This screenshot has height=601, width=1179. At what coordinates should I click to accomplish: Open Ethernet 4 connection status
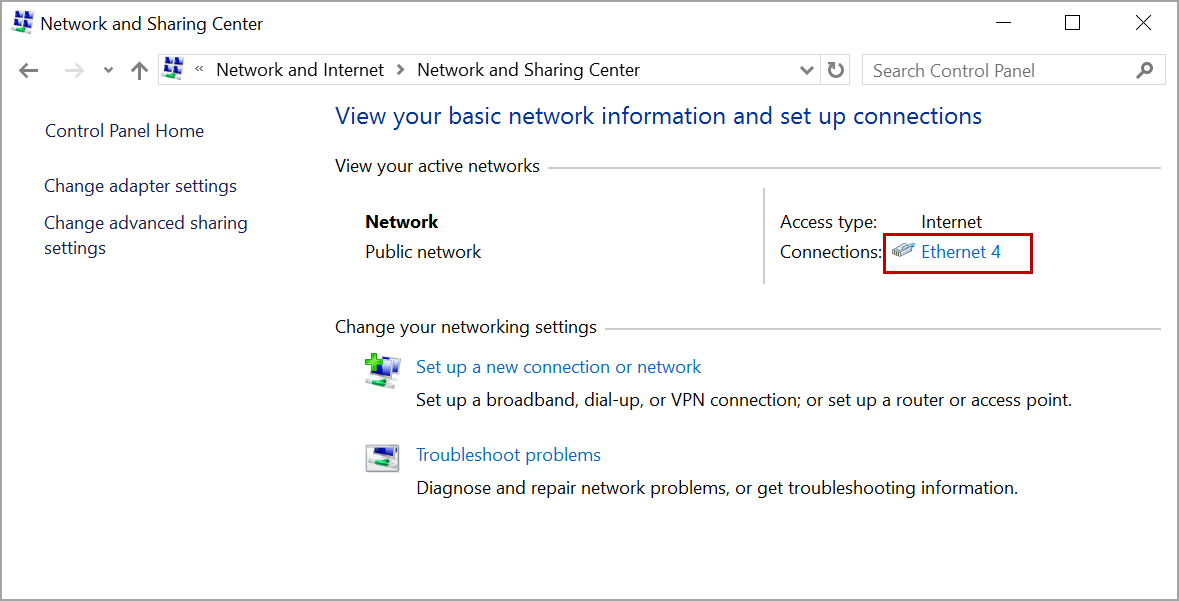pos(960,252)
